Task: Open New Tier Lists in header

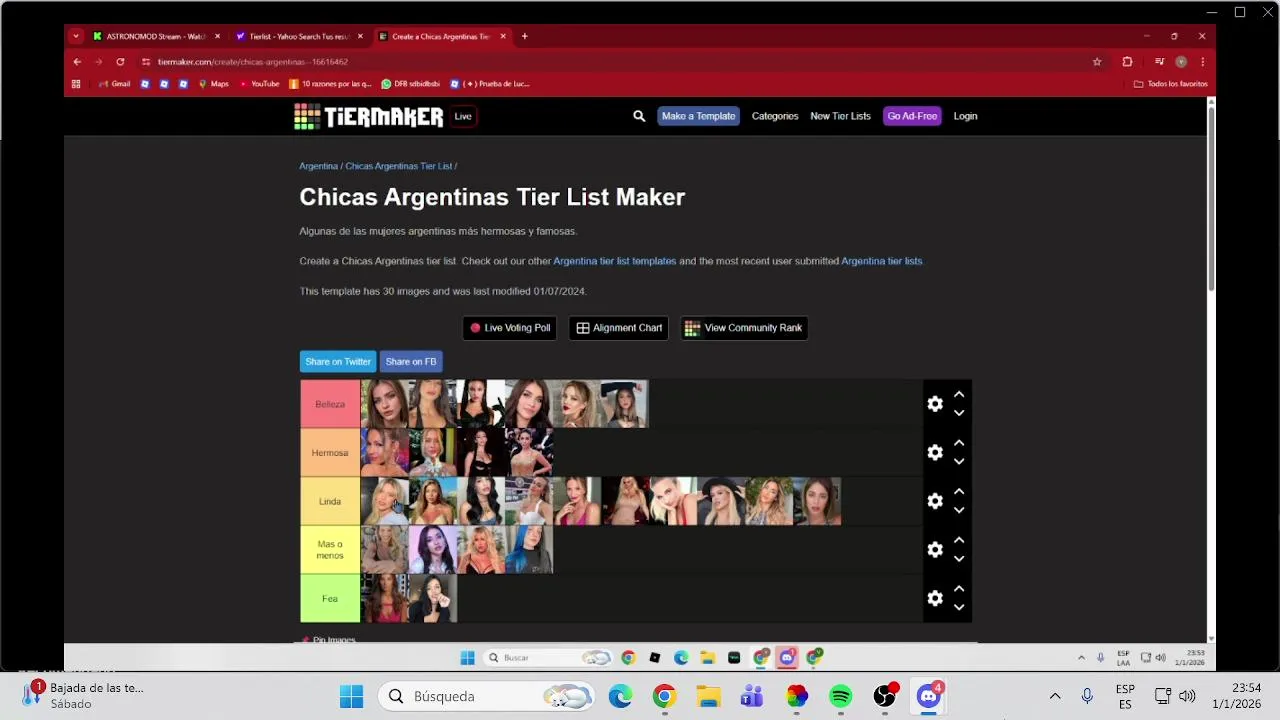Action: [x=840, y=116]
